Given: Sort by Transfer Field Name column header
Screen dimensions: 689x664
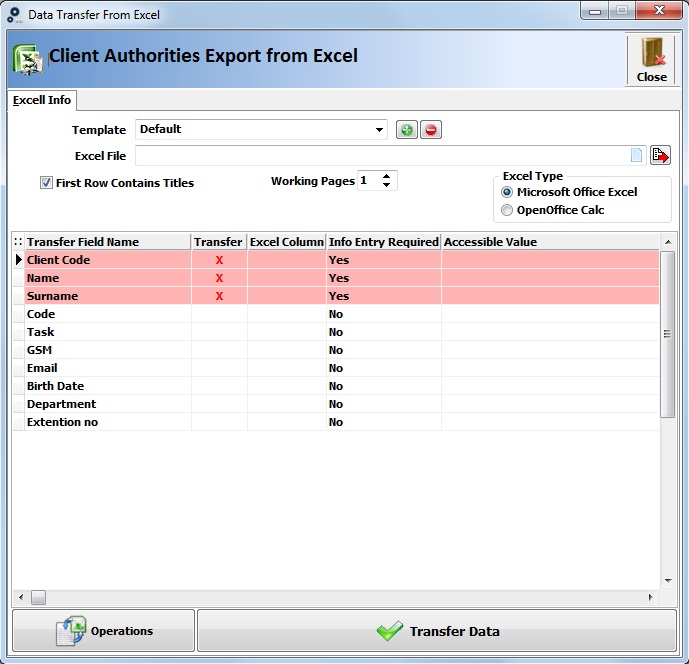Looking at the screenshot, I should coord(108,242).
